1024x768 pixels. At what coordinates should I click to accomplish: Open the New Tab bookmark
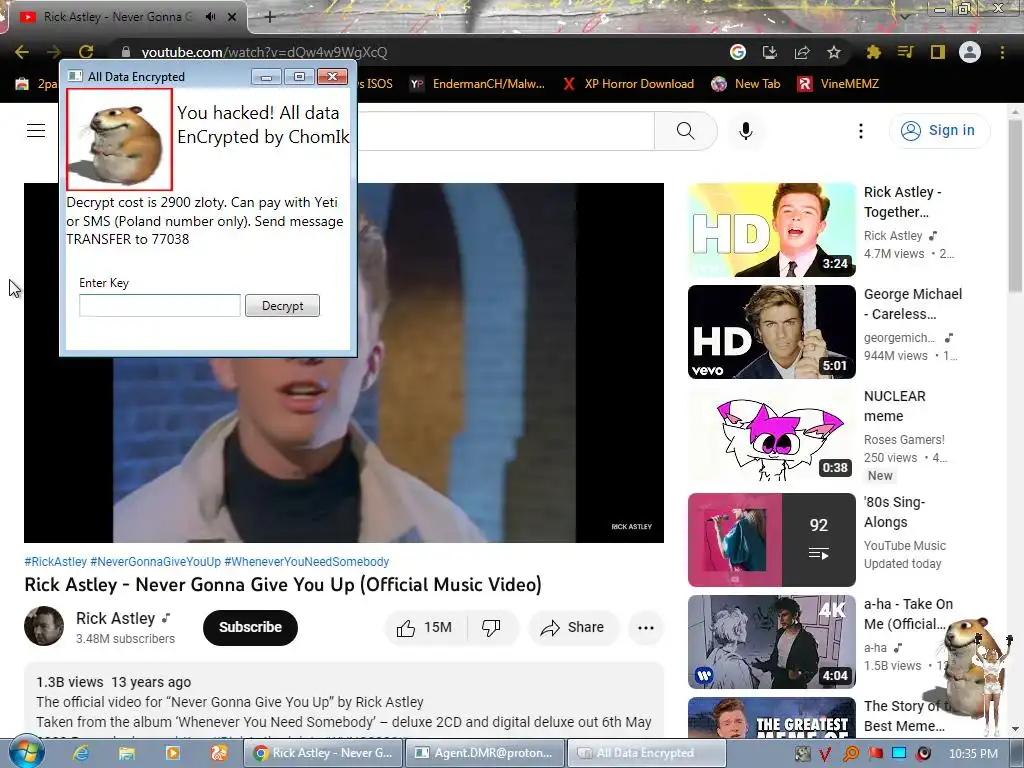[x=746, y=84]
